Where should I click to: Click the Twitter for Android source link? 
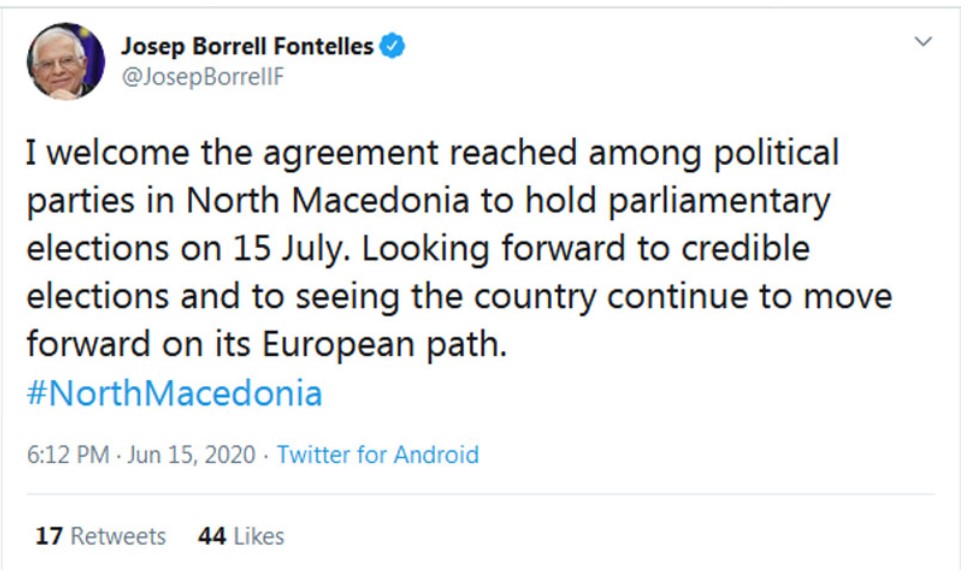tap(378, 454)
